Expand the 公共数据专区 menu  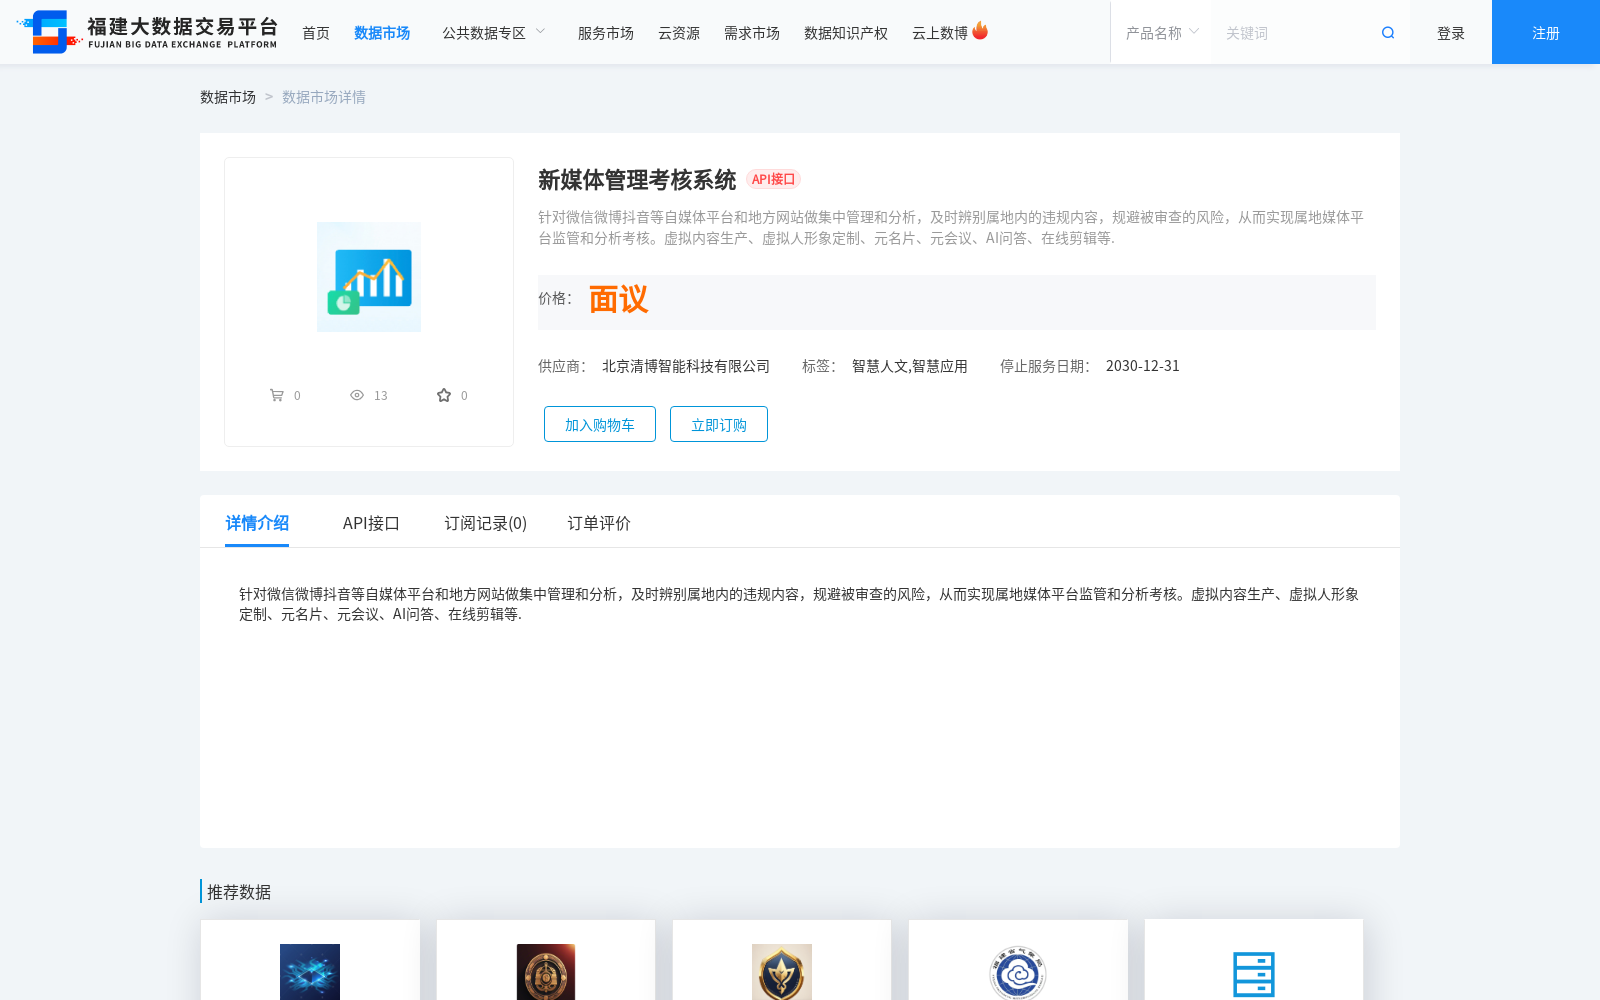[x=494, y=33]
